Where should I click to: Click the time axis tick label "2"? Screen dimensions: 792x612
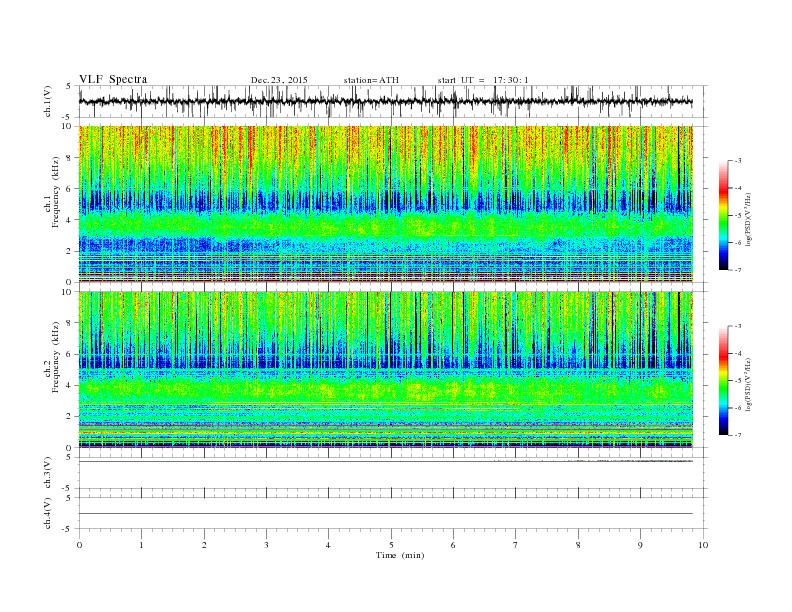point(204,545)
